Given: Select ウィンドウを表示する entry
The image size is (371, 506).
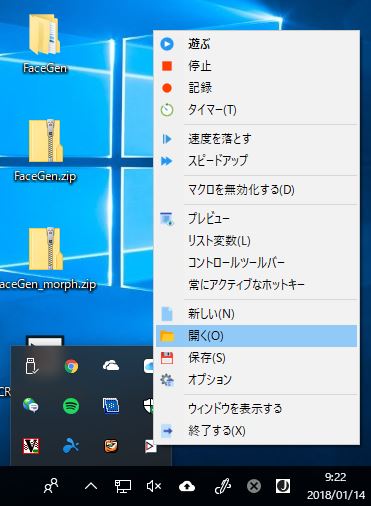Looking at the screenshot, I should (x=256, y=409).
